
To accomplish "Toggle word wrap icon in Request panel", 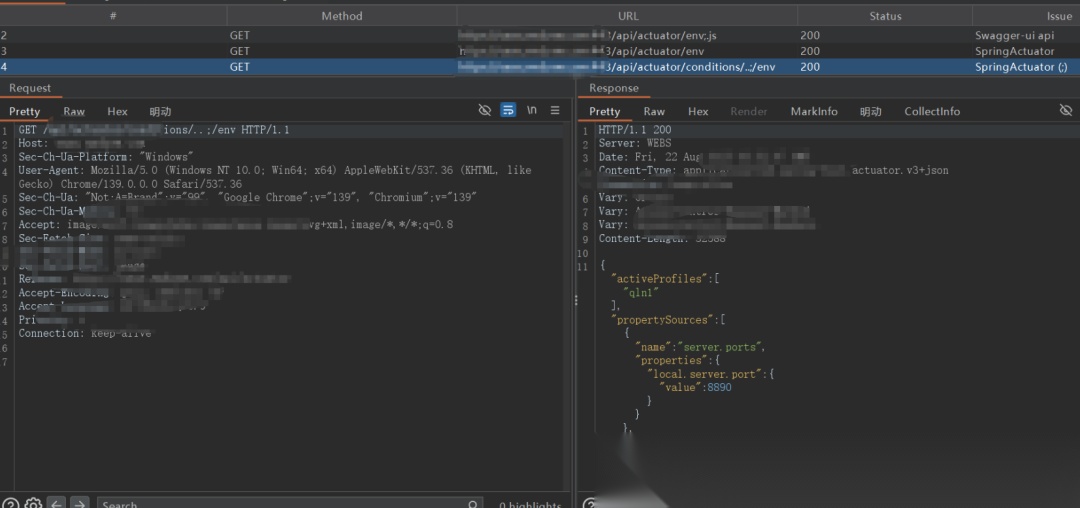I will pos(508,110).
